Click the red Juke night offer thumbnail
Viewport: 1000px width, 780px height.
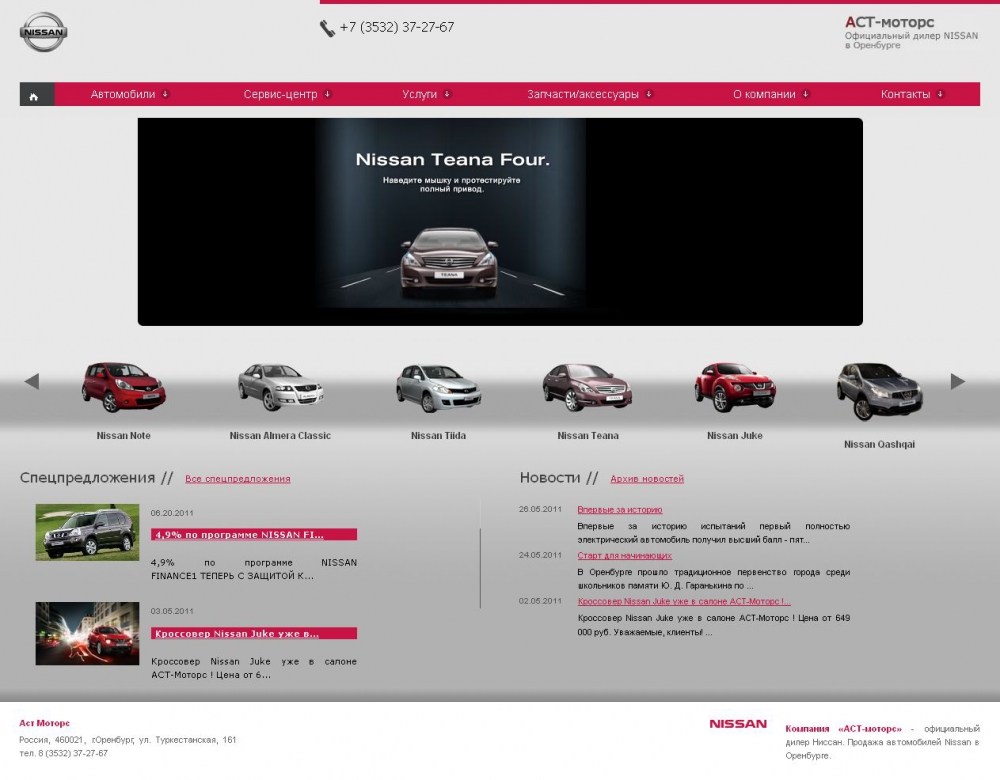point(87,633)
